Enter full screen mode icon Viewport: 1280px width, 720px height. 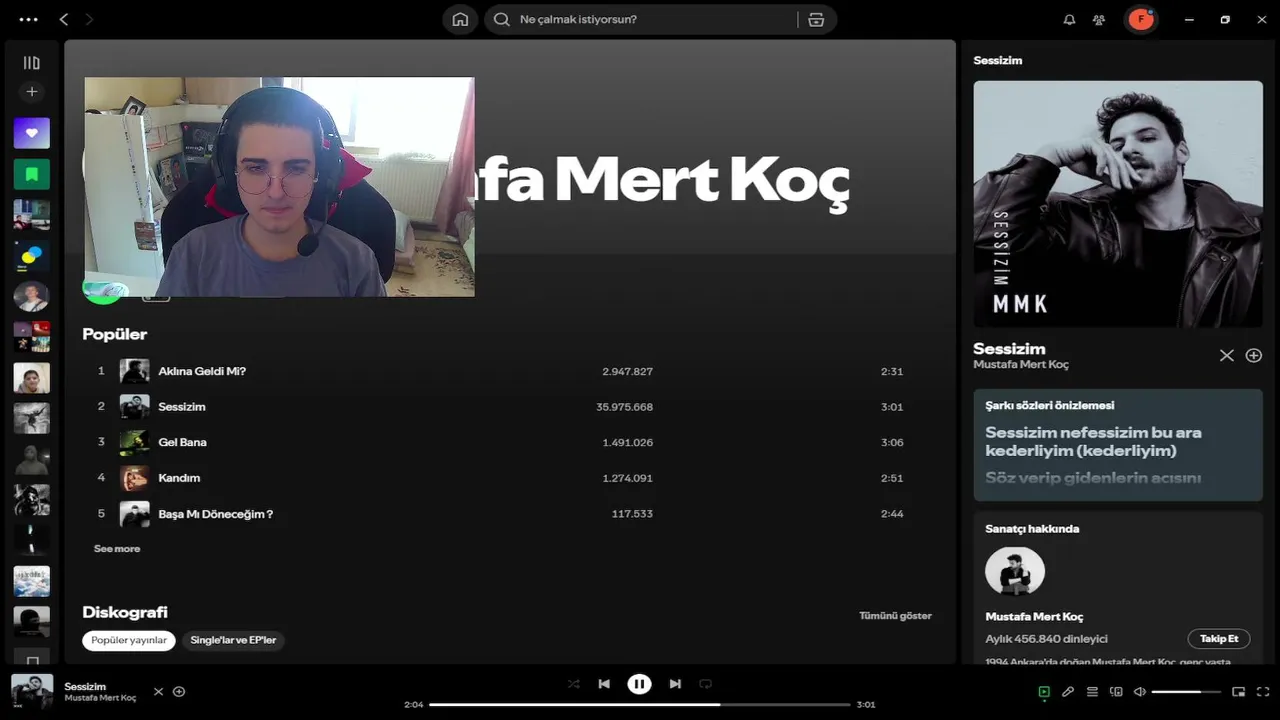(x=1263, y=692)
